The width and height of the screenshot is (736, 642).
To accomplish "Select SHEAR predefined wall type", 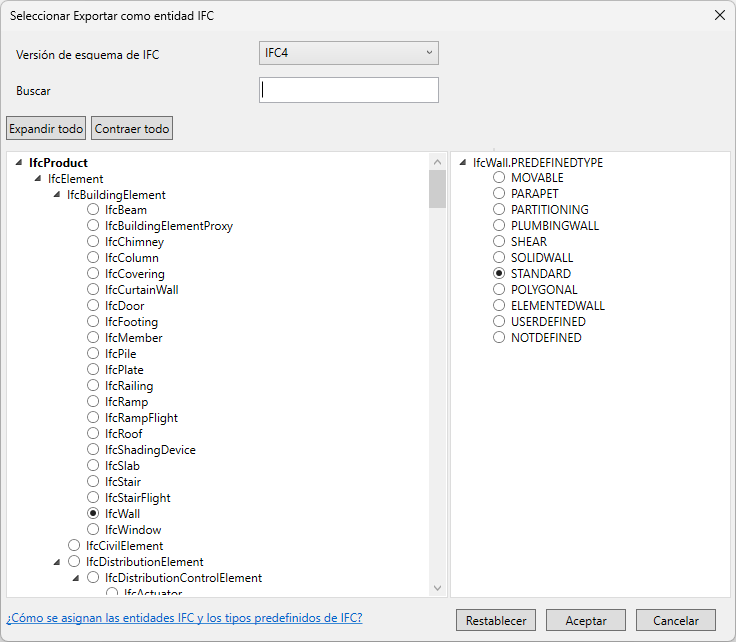I will [x=499, y=242].
